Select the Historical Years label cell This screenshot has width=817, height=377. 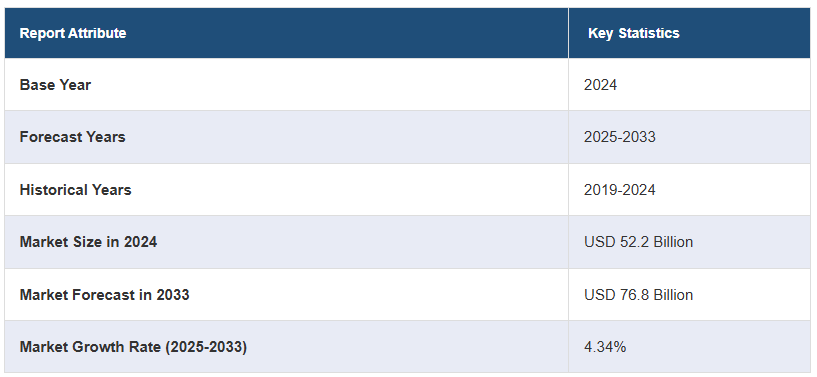click(287, 190)
